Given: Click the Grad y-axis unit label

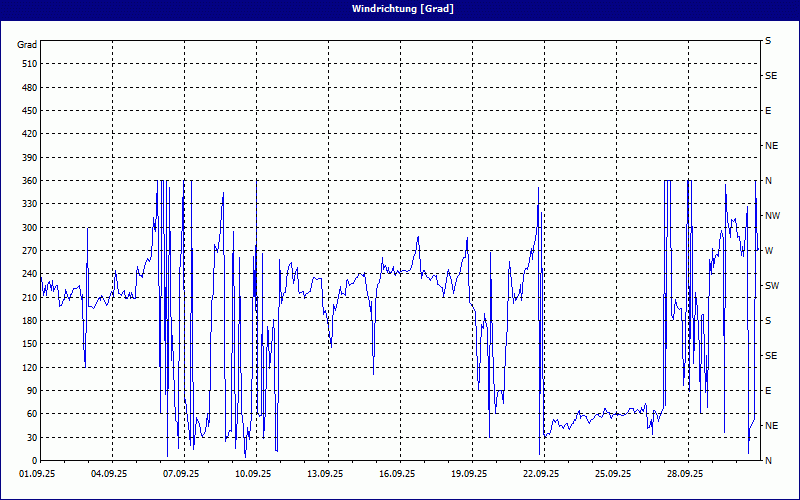Looking at the screenshot, I should 27,45.
